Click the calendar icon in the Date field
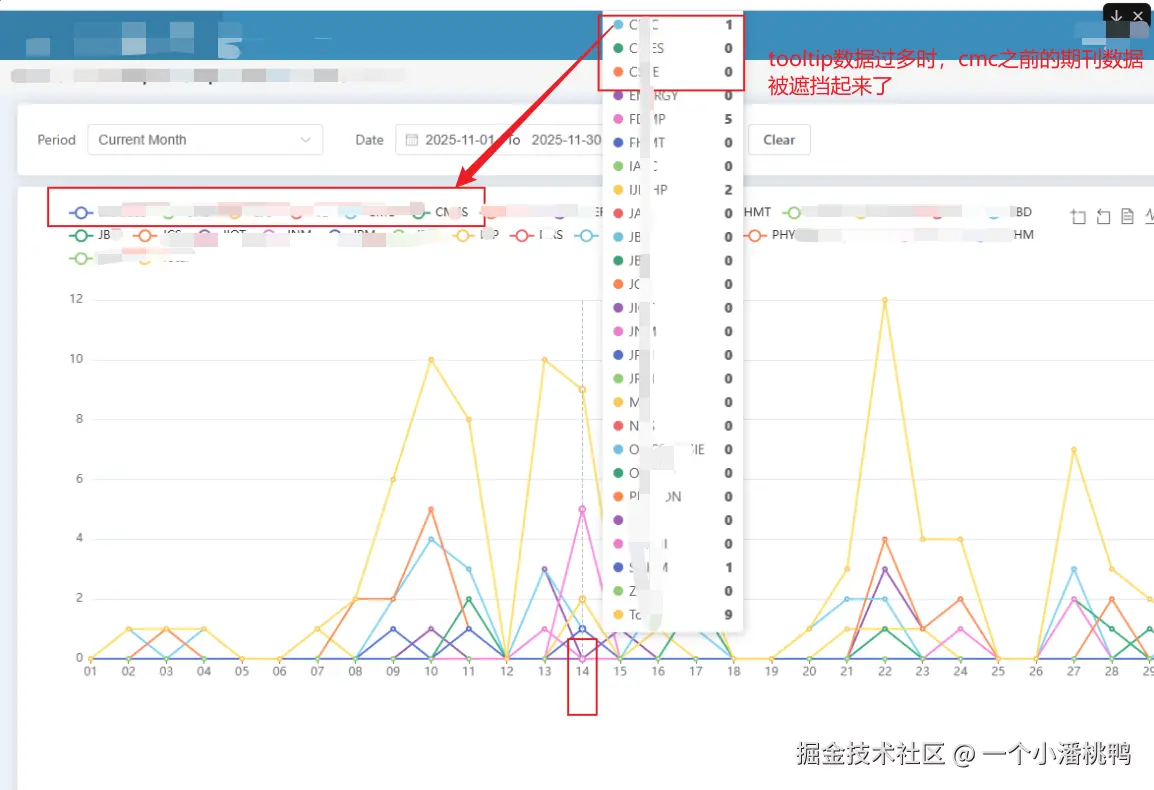Image resolution: width=1154 pixels, height=790 pixels. click(412, 140)
